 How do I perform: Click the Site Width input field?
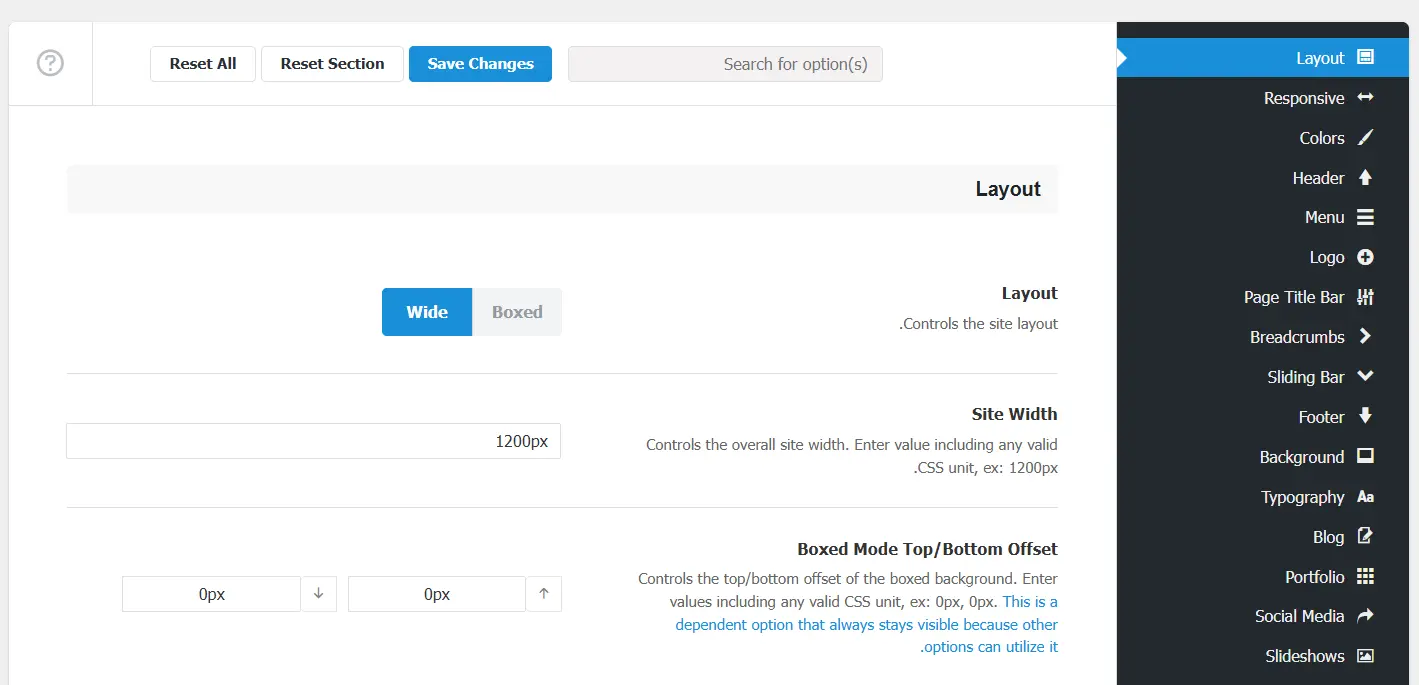click(x=313, y=441)
